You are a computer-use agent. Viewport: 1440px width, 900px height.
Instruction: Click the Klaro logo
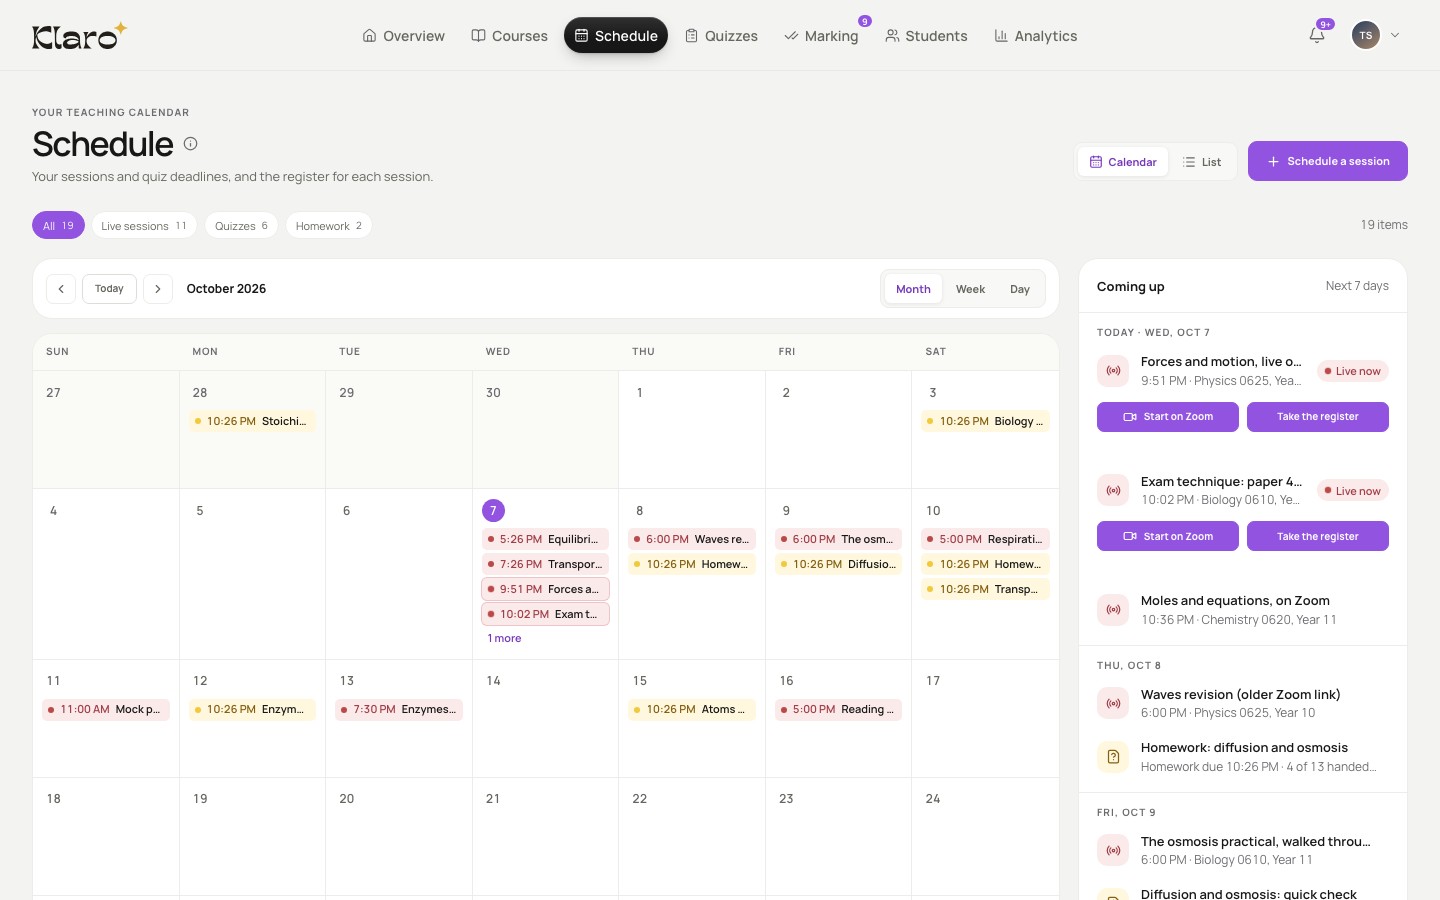[x=79, y=36]
